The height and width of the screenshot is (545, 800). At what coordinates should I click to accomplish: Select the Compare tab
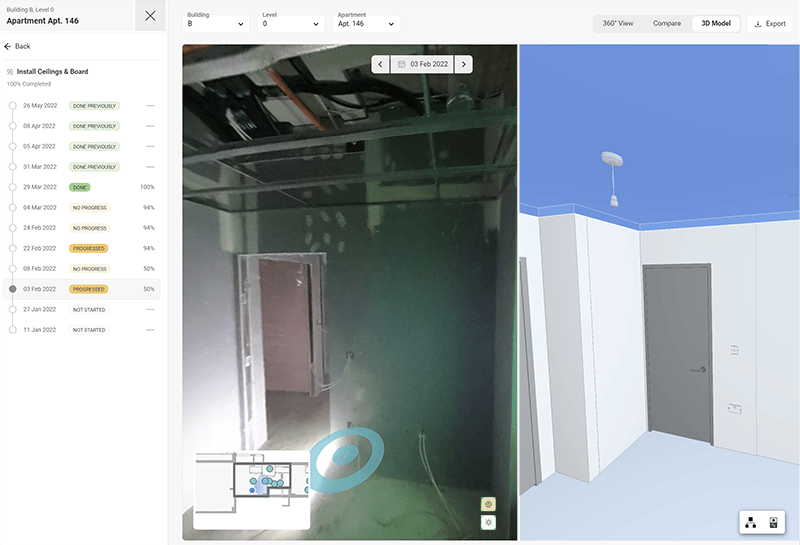coord(667,23)
